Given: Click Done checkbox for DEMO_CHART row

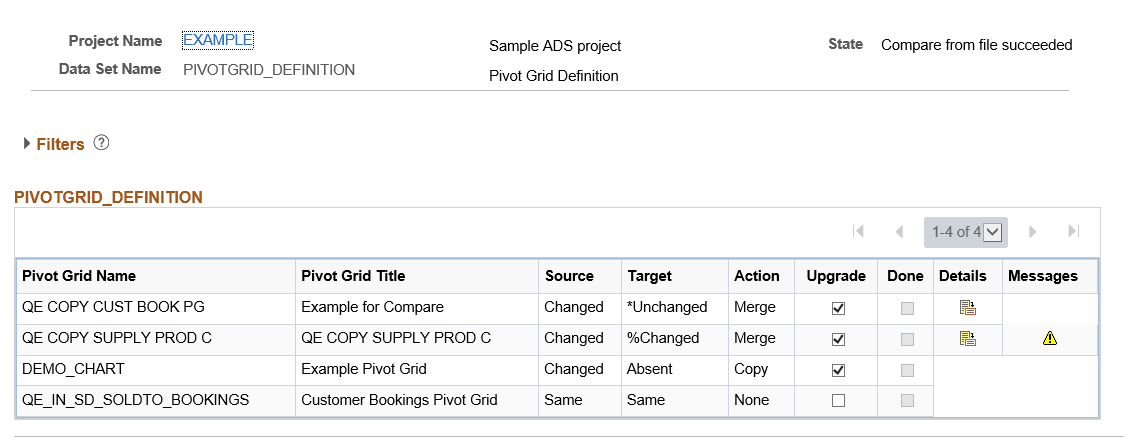Looking at the screenshot, I should pos(907,370).
